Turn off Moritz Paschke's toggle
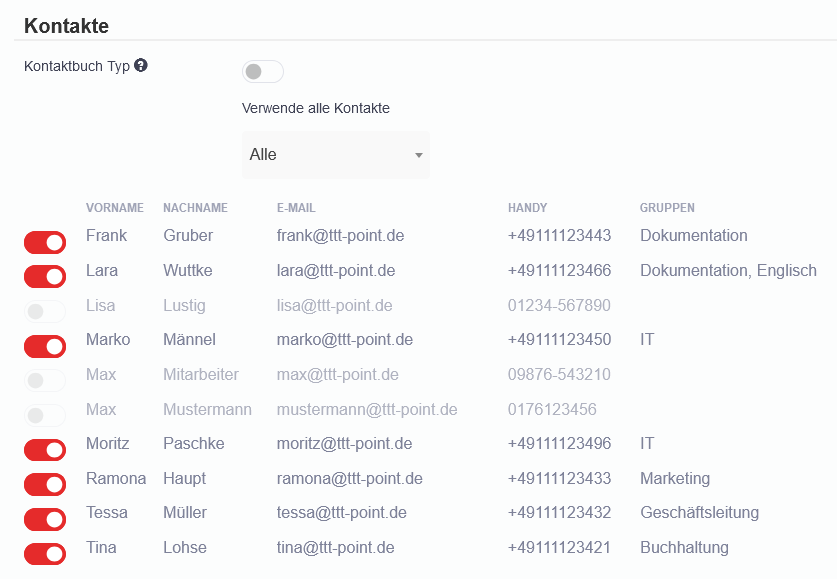 coord(45,450)
